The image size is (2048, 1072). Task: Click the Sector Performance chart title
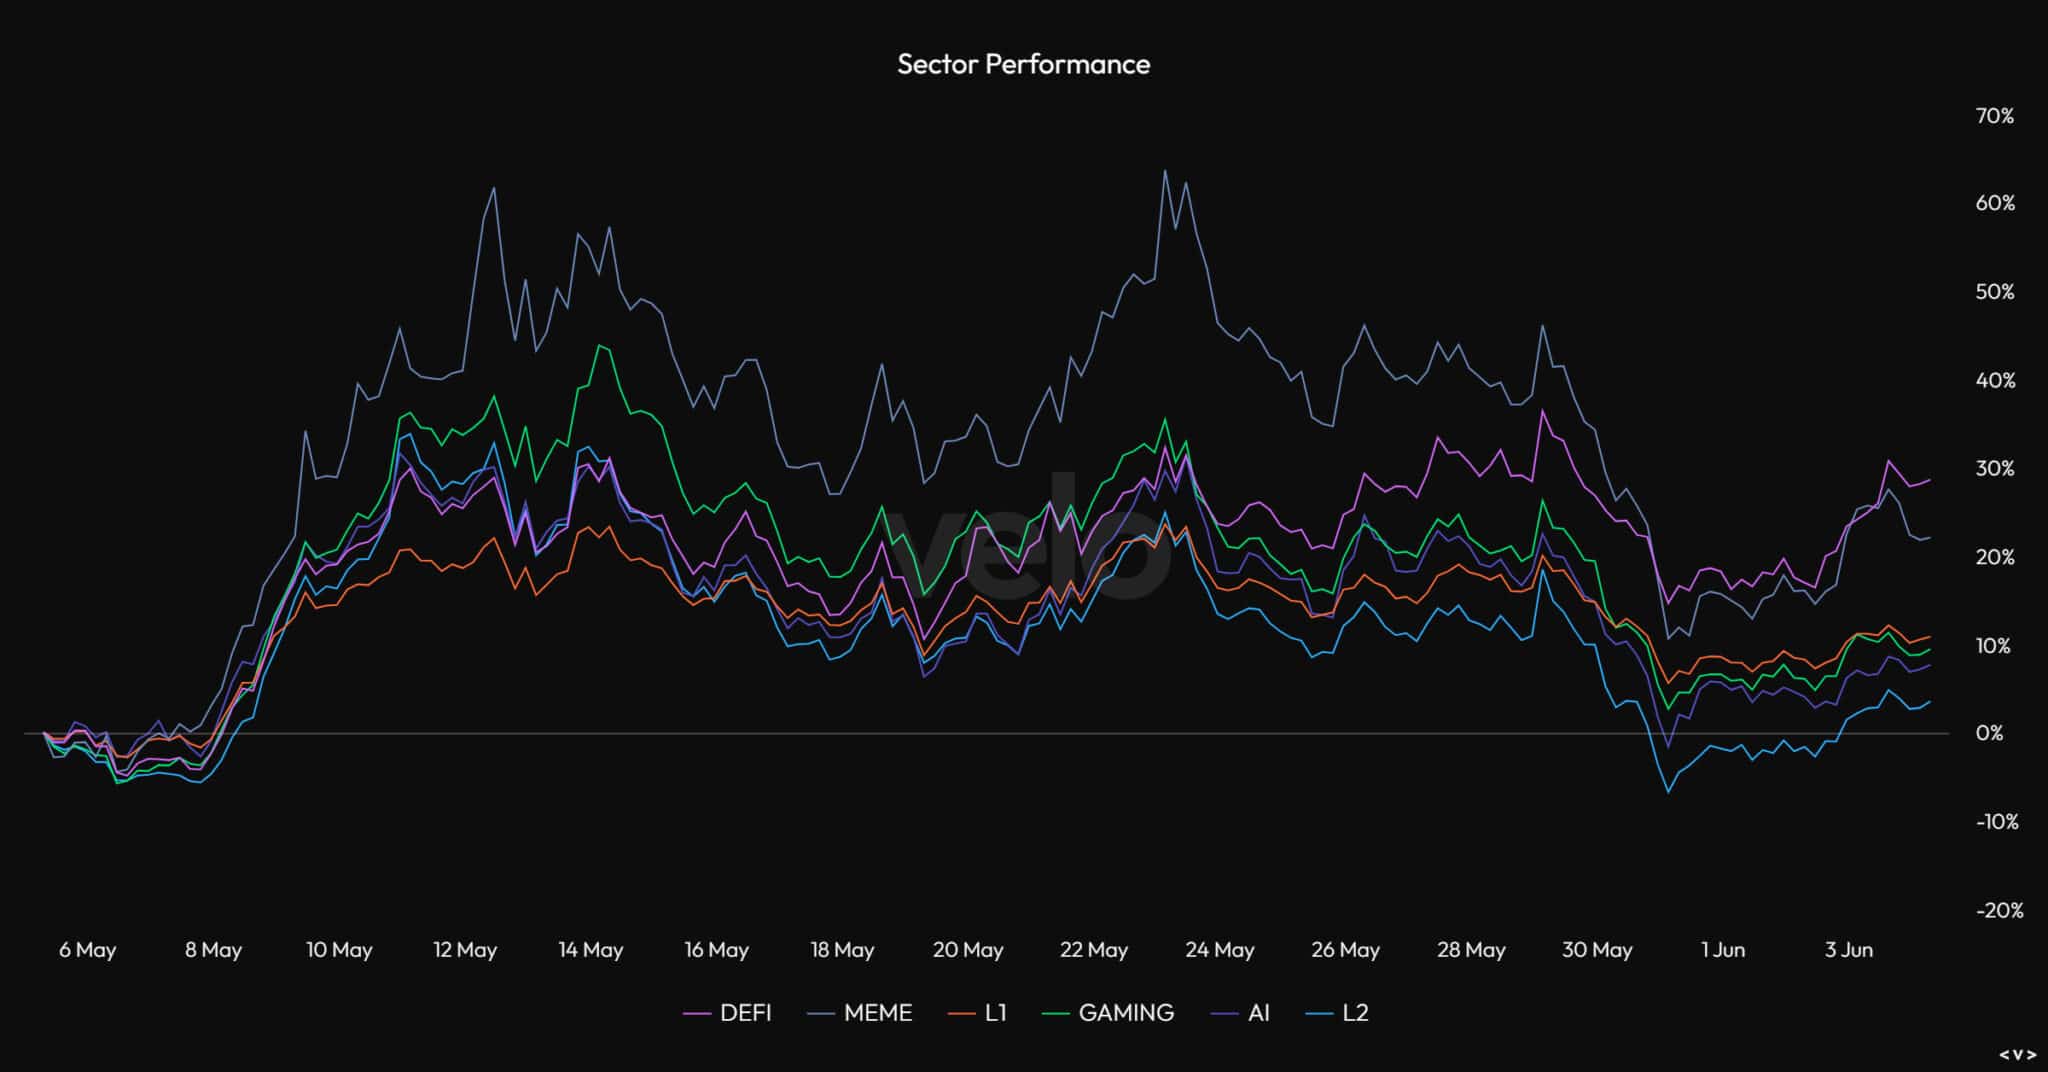tap(1023, 64)
